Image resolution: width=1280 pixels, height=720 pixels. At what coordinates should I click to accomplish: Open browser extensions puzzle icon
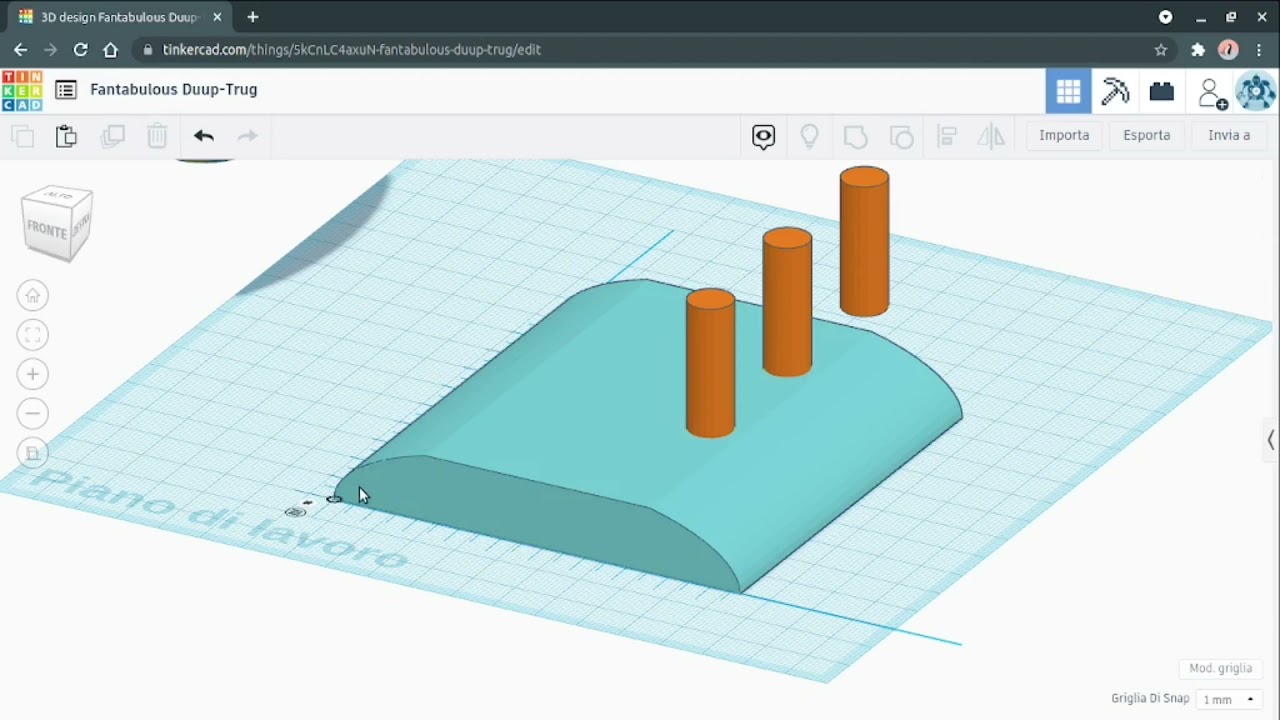[x=1198, y=49]
